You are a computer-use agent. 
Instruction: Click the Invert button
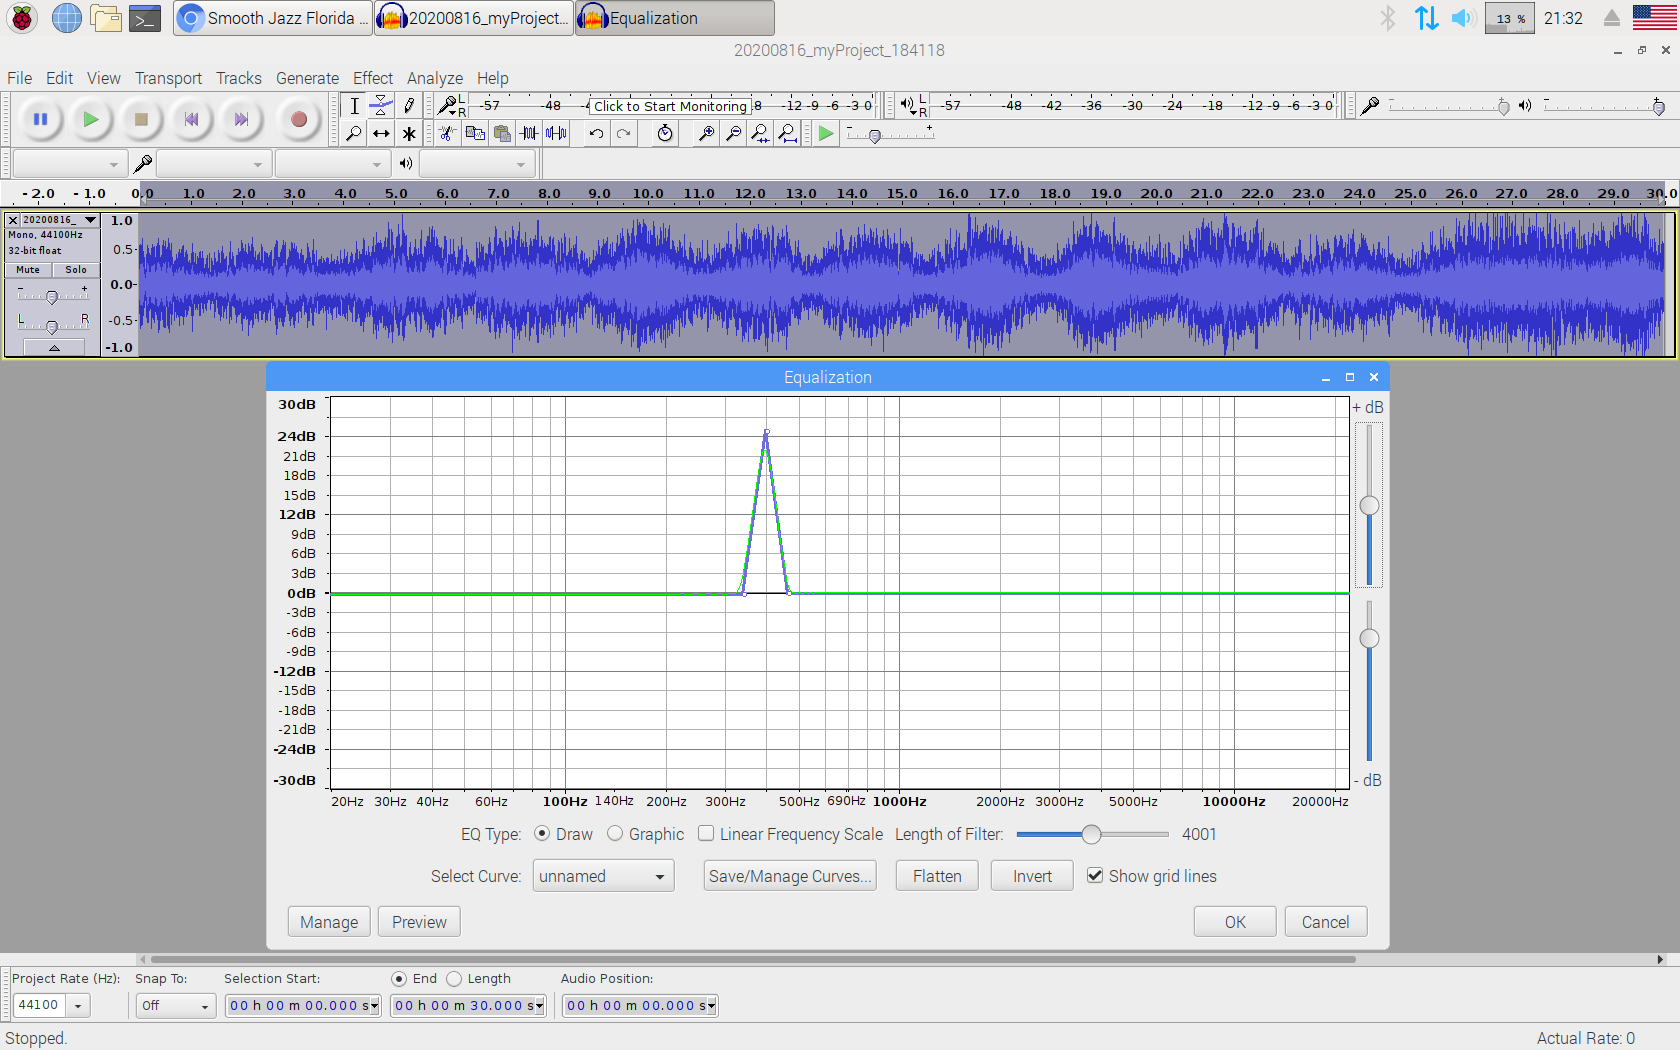(x=1031, y=876)
